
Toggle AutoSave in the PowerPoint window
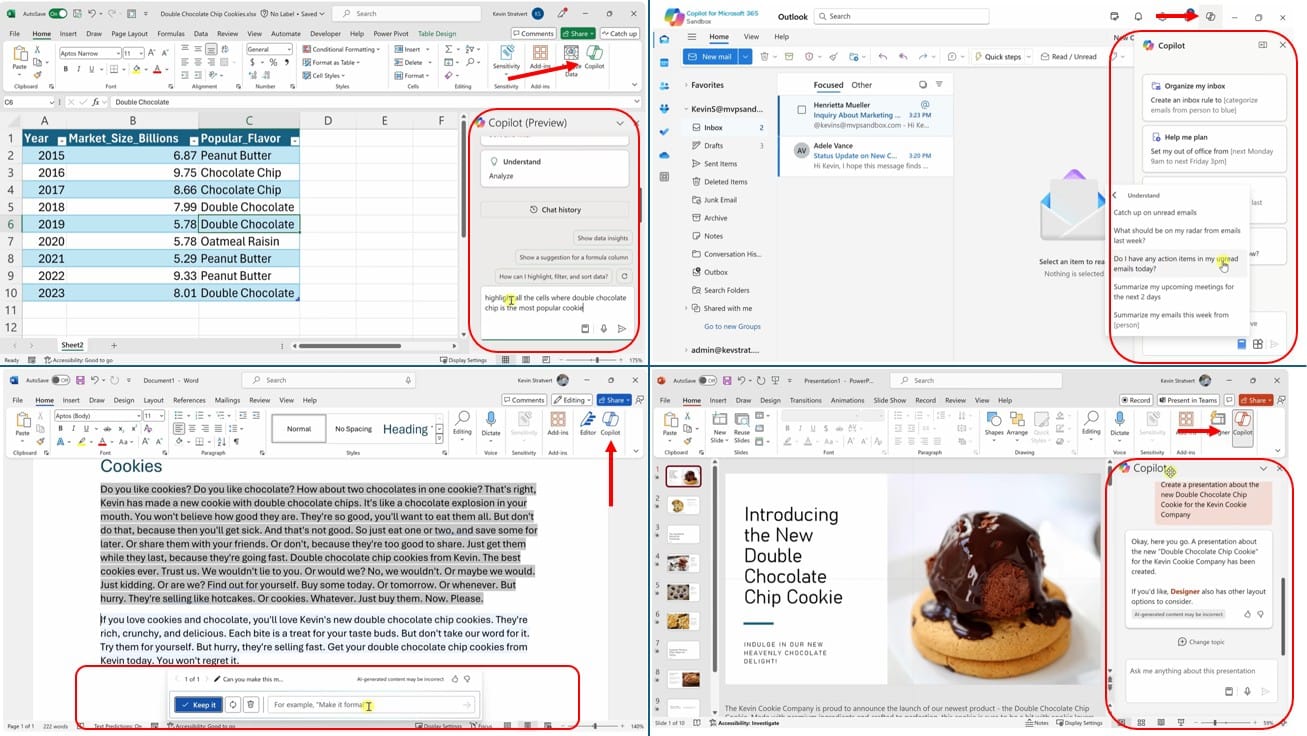(708, 380)
